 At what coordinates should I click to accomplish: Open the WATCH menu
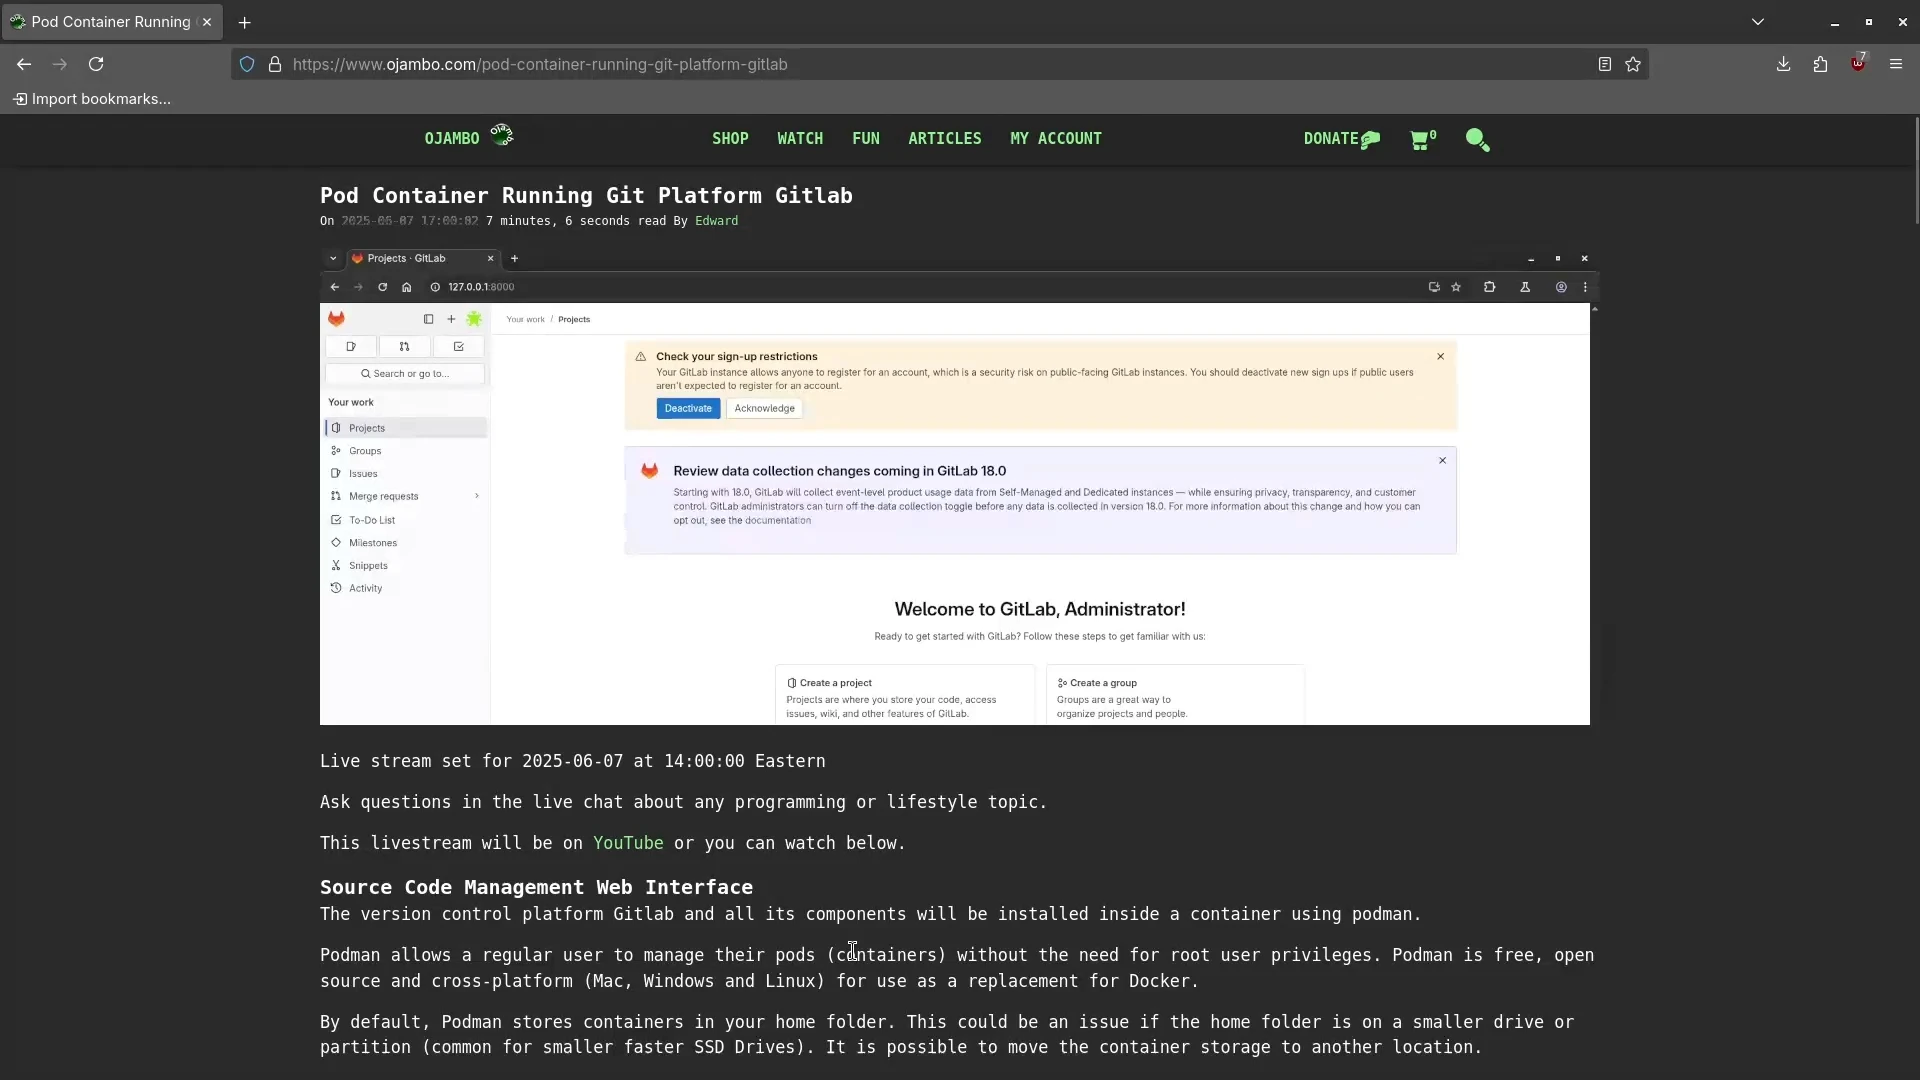(x=800, y=139)
